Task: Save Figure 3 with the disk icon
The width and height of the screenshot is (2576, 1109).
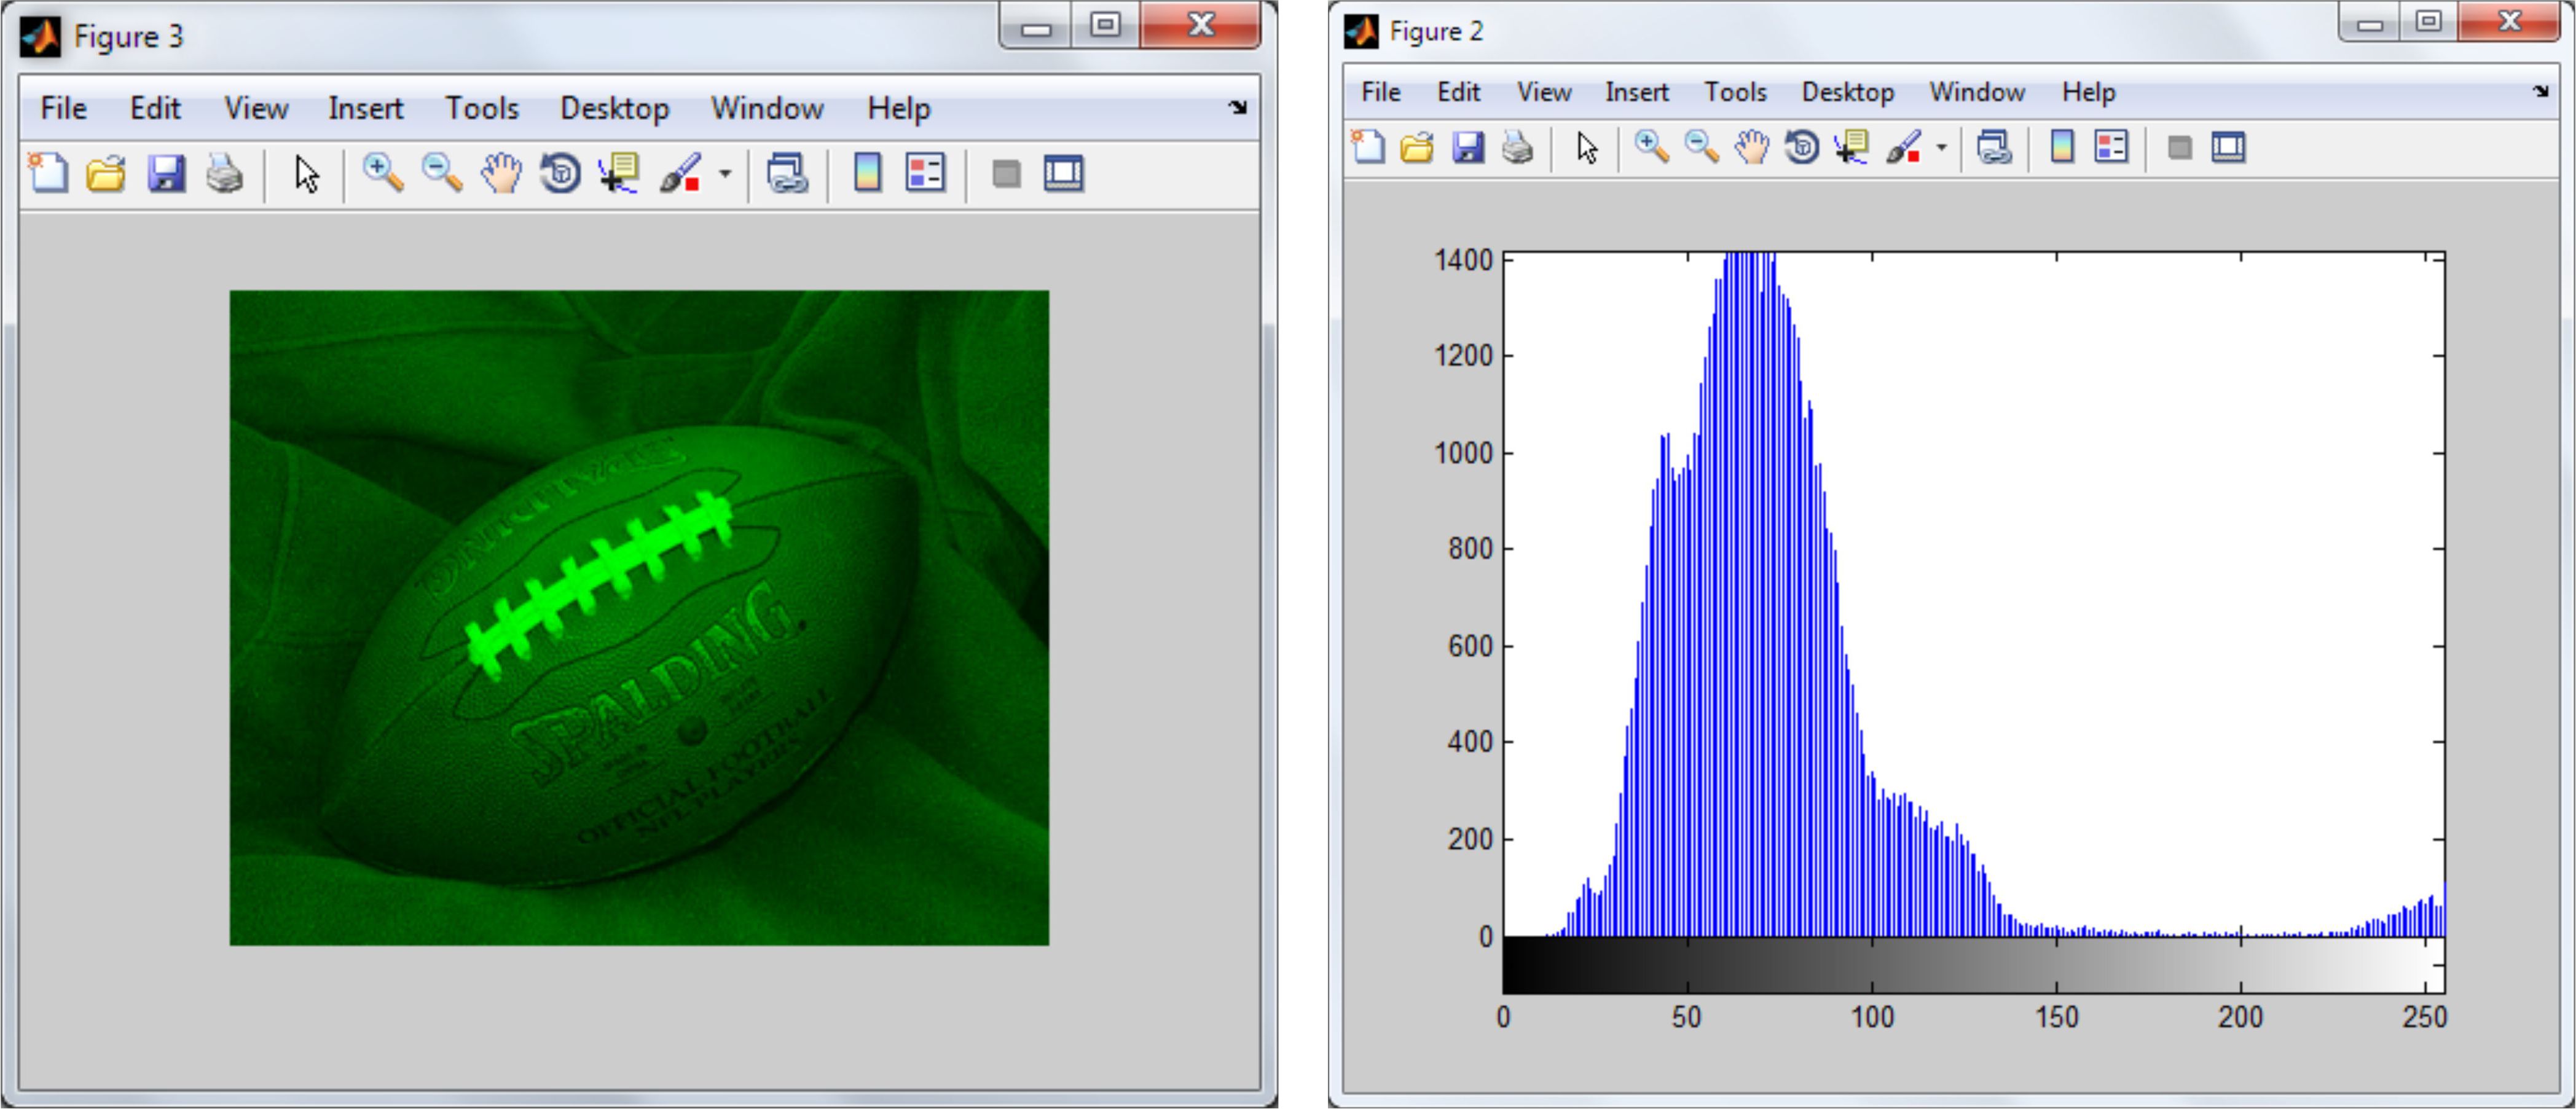Action: click(x=166, y=174)
